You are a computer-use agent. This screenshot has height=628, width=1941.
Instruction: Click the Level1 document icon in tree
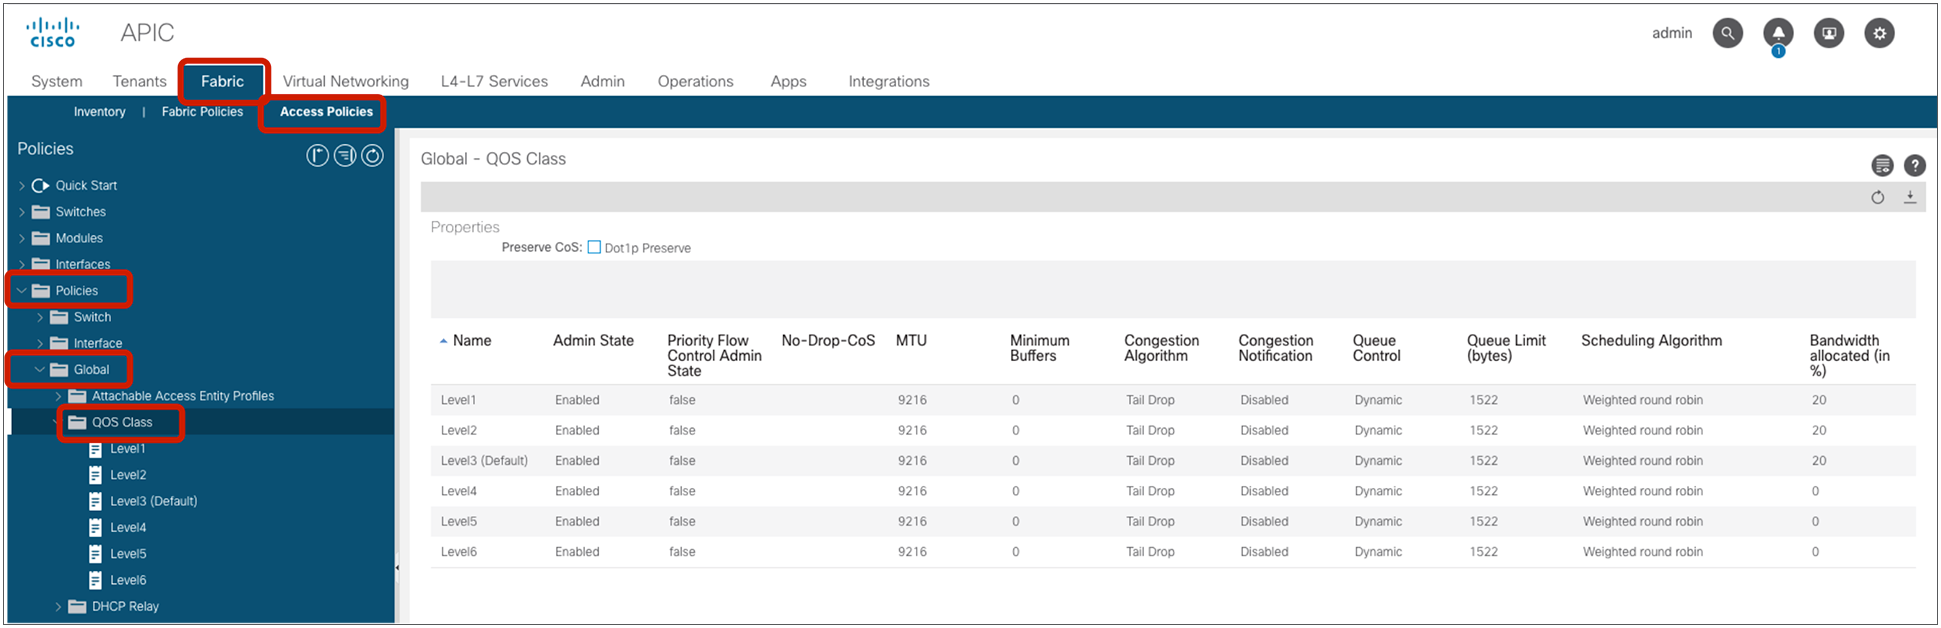(x=96, y=450)
